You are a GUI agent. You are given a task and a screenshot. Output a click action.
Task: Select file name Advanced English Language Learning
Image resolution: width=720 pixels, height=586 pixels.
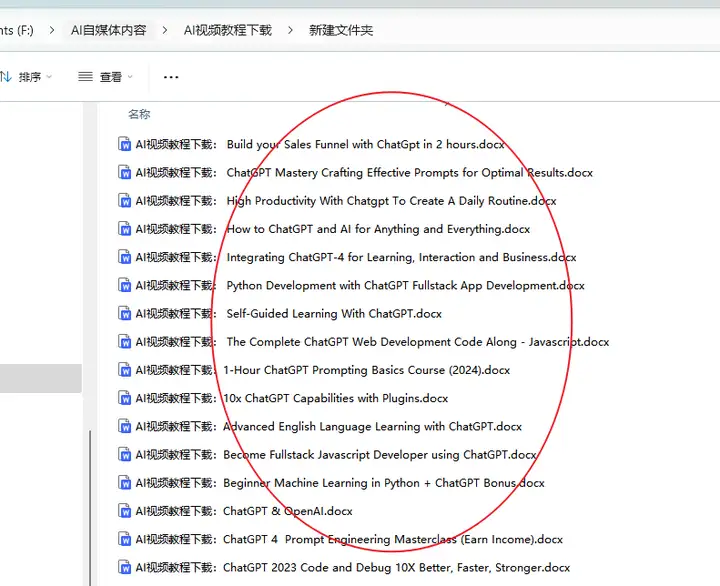tap(329, 427)
